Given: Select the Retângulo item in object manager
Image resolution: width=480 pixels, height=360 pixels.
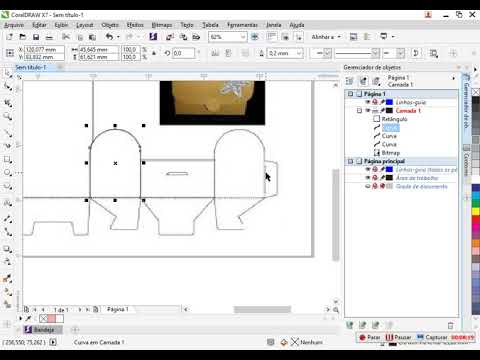Looking at the screenshot, I should pyautogui.click(x=394, y=119).
